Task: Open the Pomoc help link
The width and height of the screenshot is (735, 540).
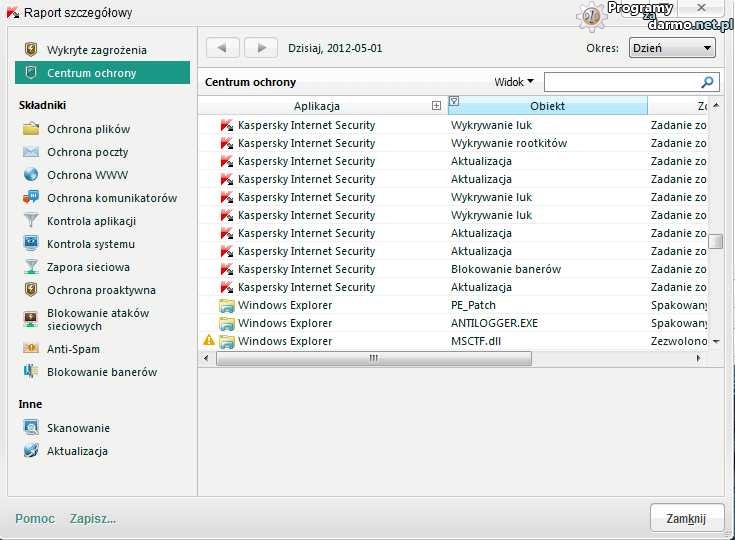Action: tap(35, 518)
